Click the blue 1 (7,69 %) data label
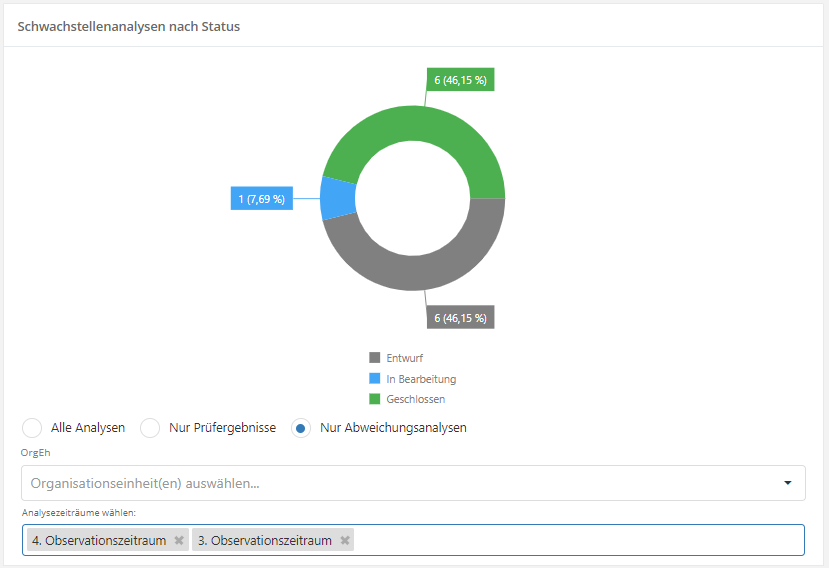 pos(262,199)
